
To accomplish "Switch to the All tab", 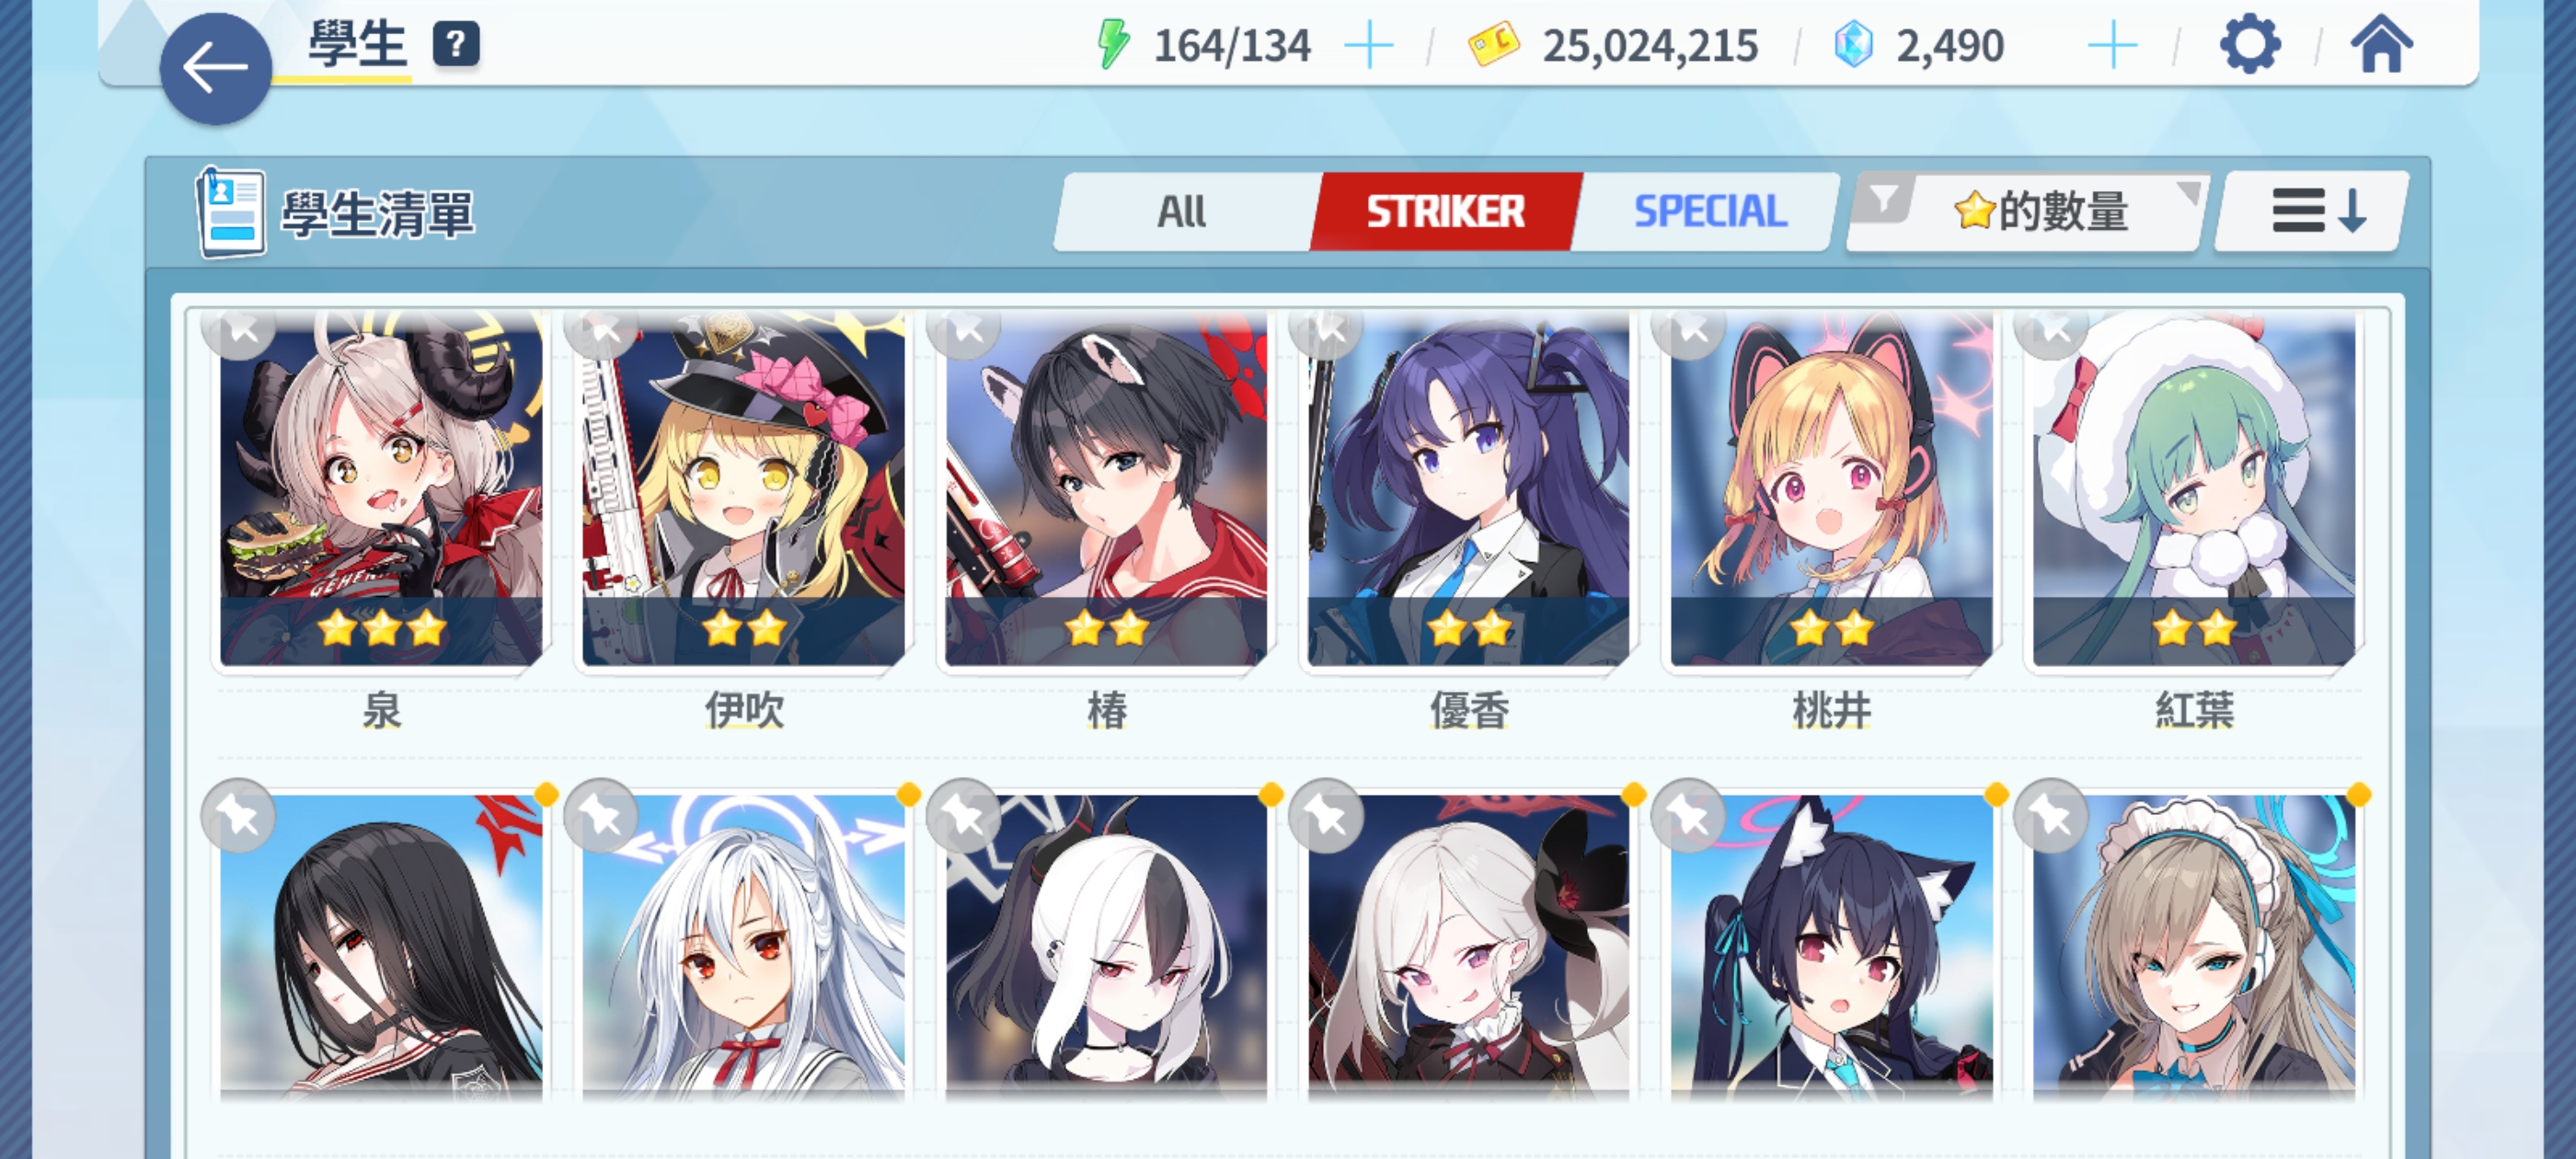I will click(x=1183, y=211).
